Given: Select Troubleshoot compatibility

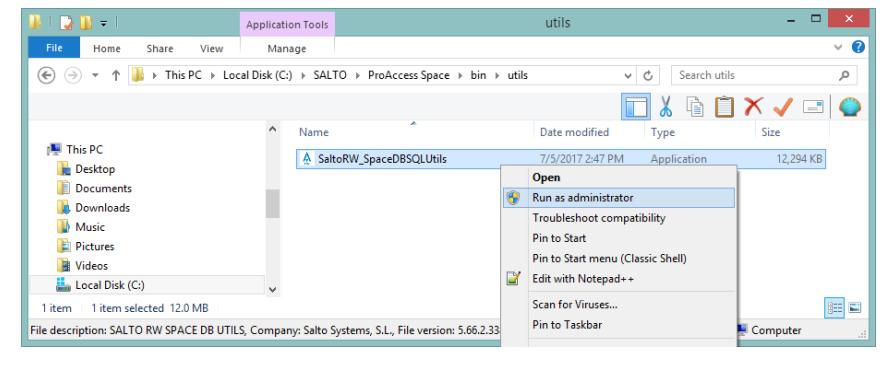Looking at the screenshot, I should coord(619,218).
